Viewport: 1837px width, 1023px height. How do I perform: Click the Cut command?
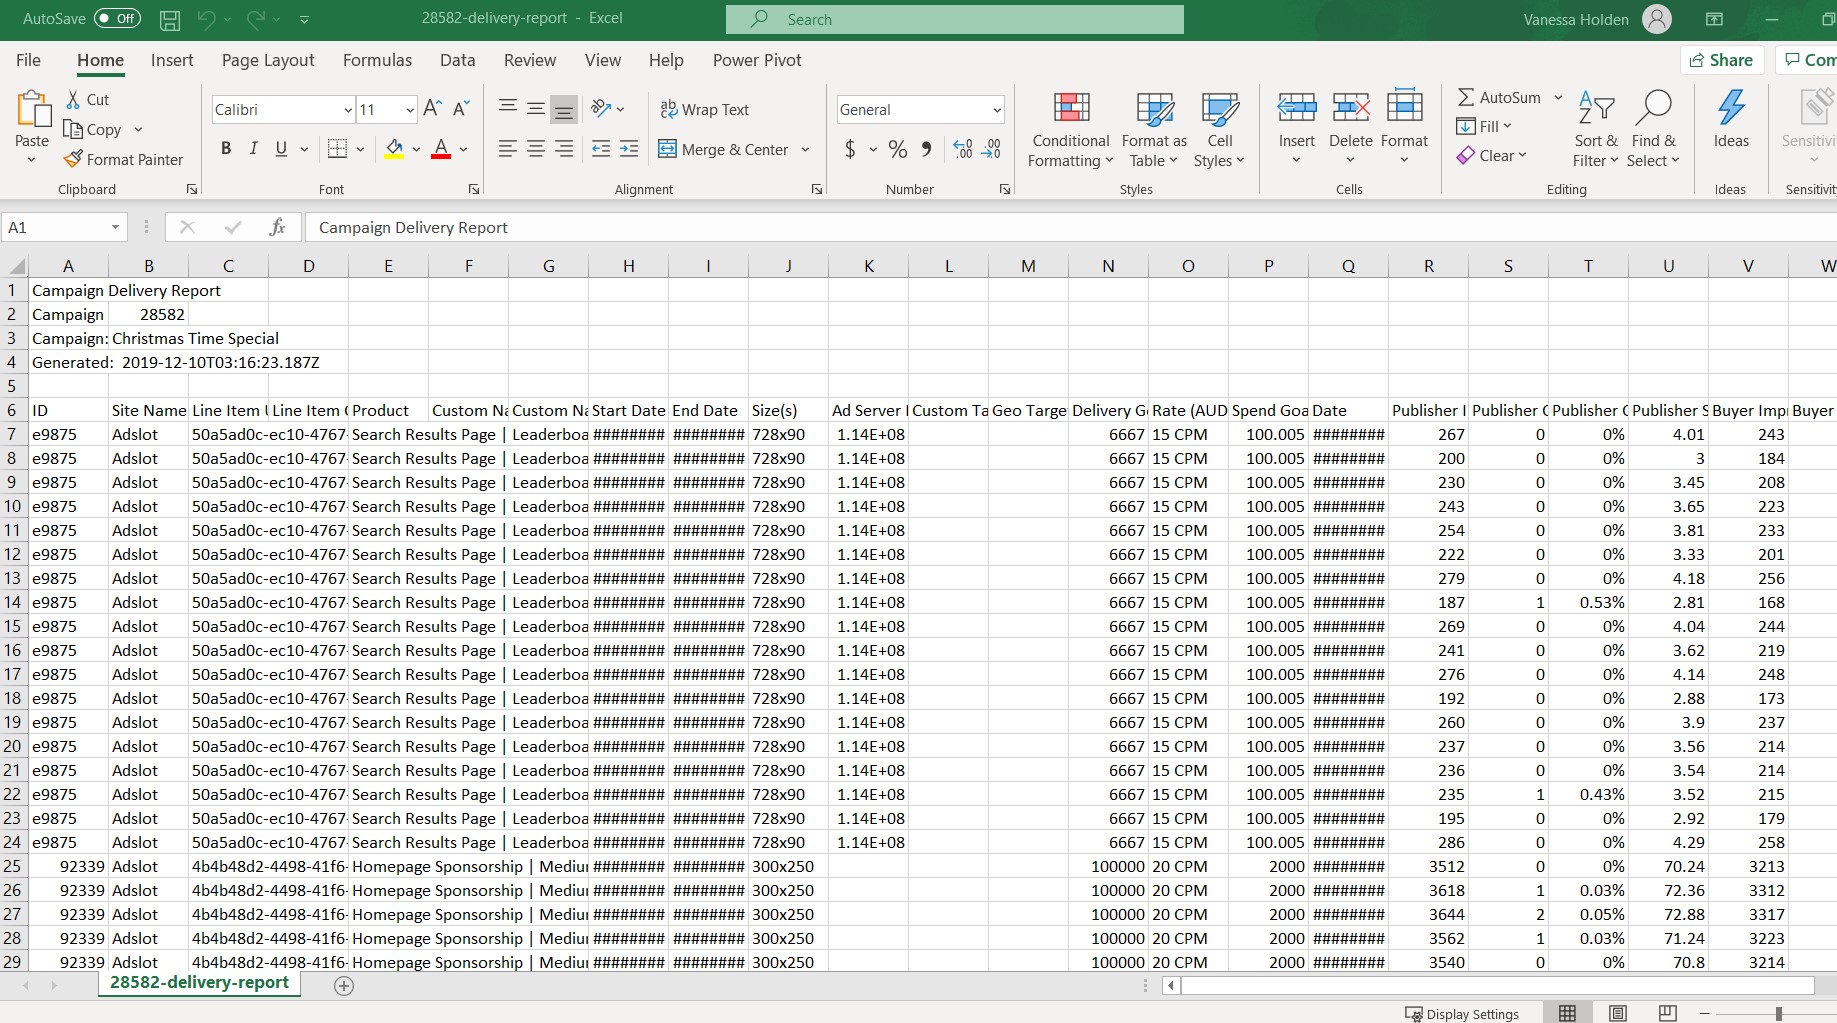(88, 99)
